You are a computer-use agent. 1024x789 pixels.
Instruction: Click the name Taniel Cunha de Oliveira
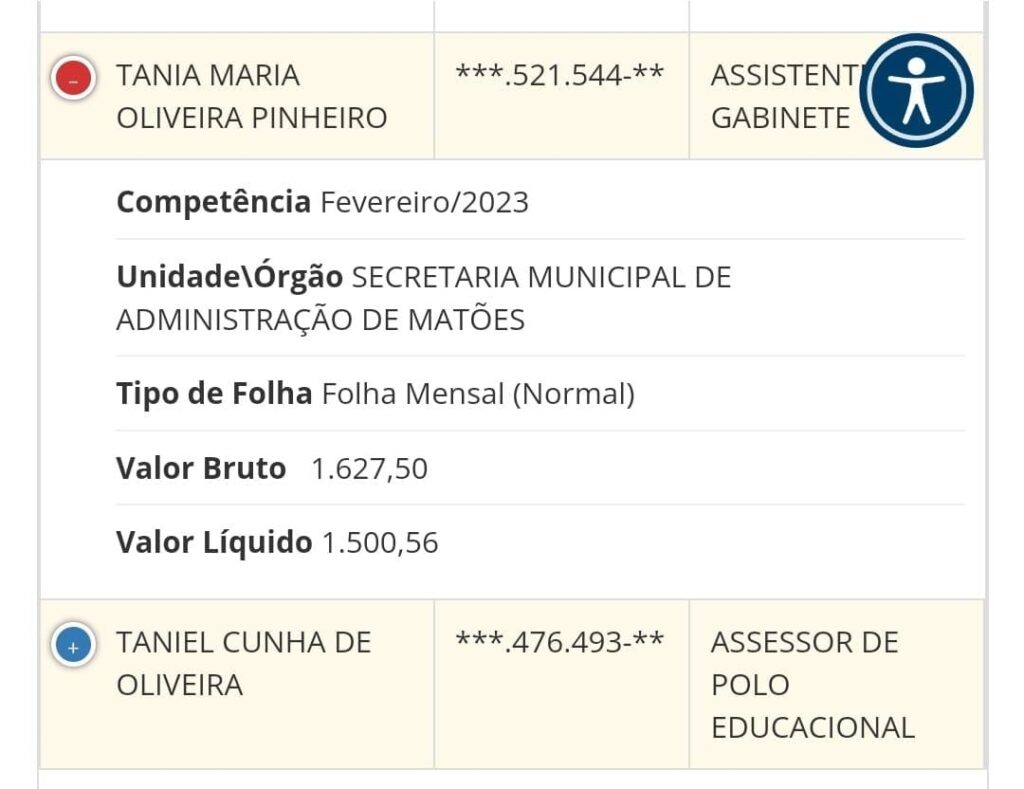[x=243, y=663]
